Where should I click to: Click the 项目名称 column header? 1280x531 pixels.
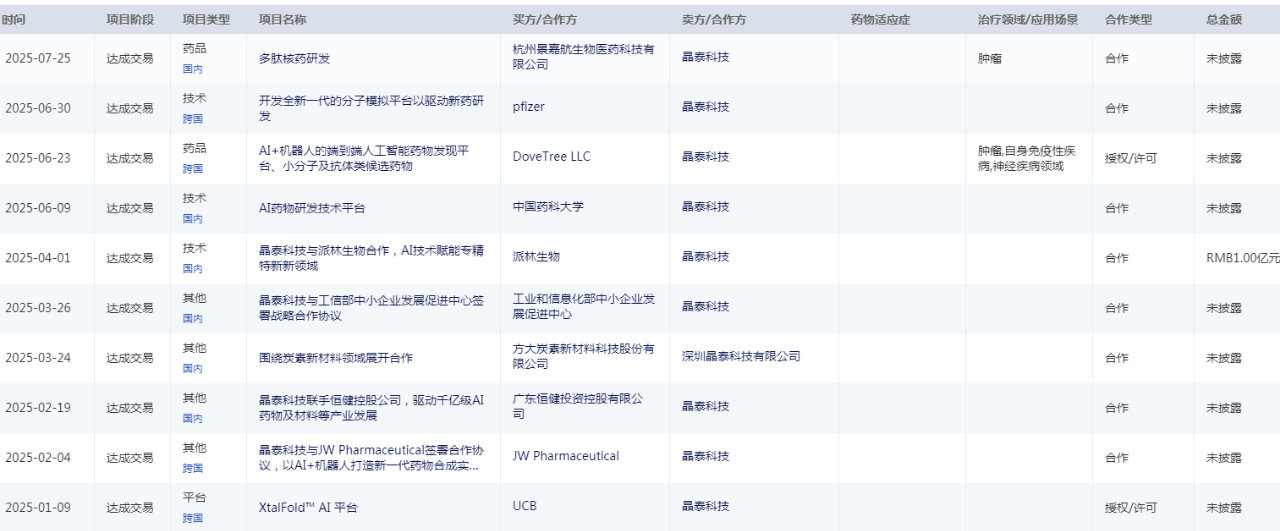(x=282, y=20)
